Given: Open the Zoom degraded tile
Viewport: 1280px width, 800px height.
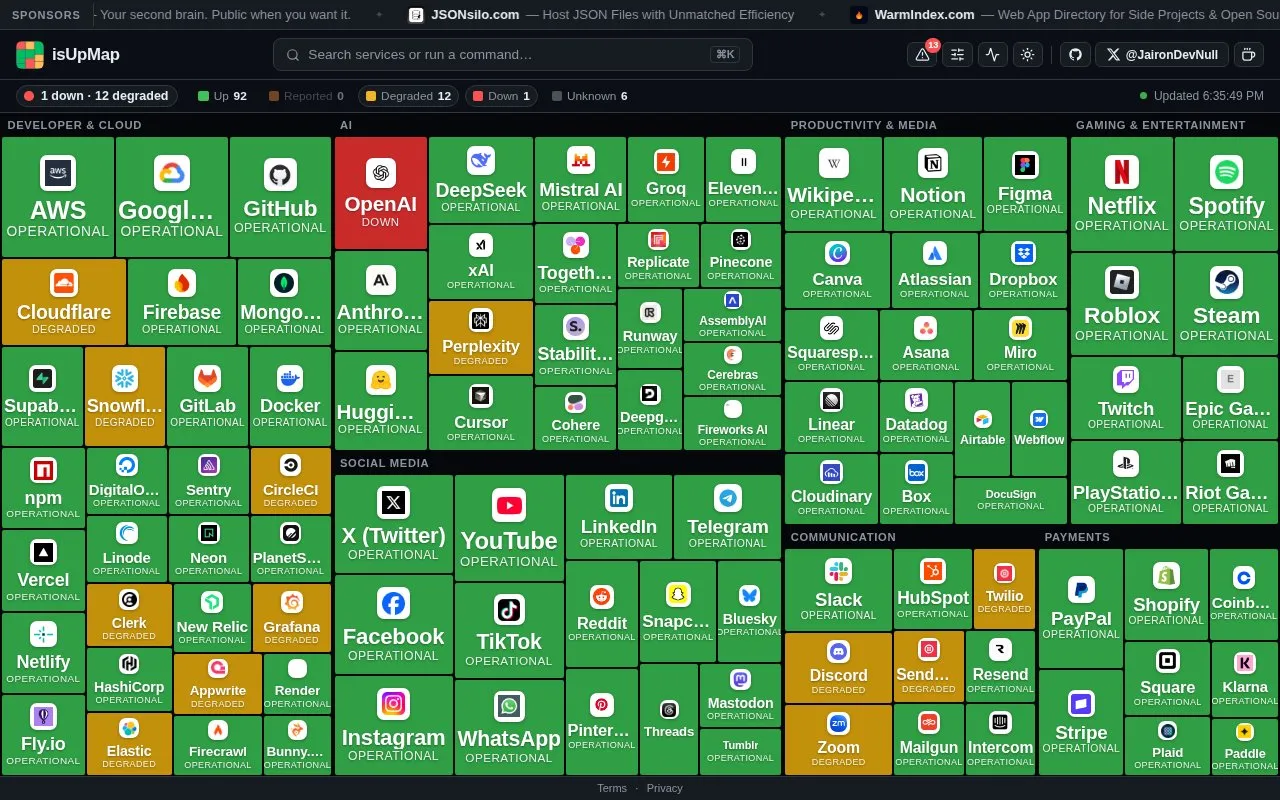Looking at the screenshot, I should 838,739.
